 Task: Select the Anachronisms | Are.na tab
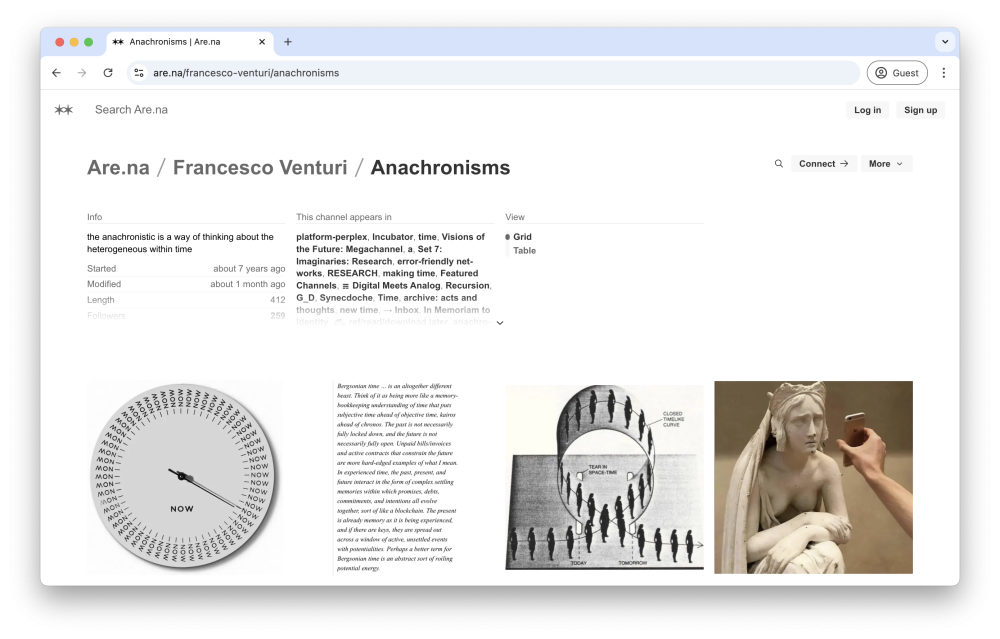[189, 42]
